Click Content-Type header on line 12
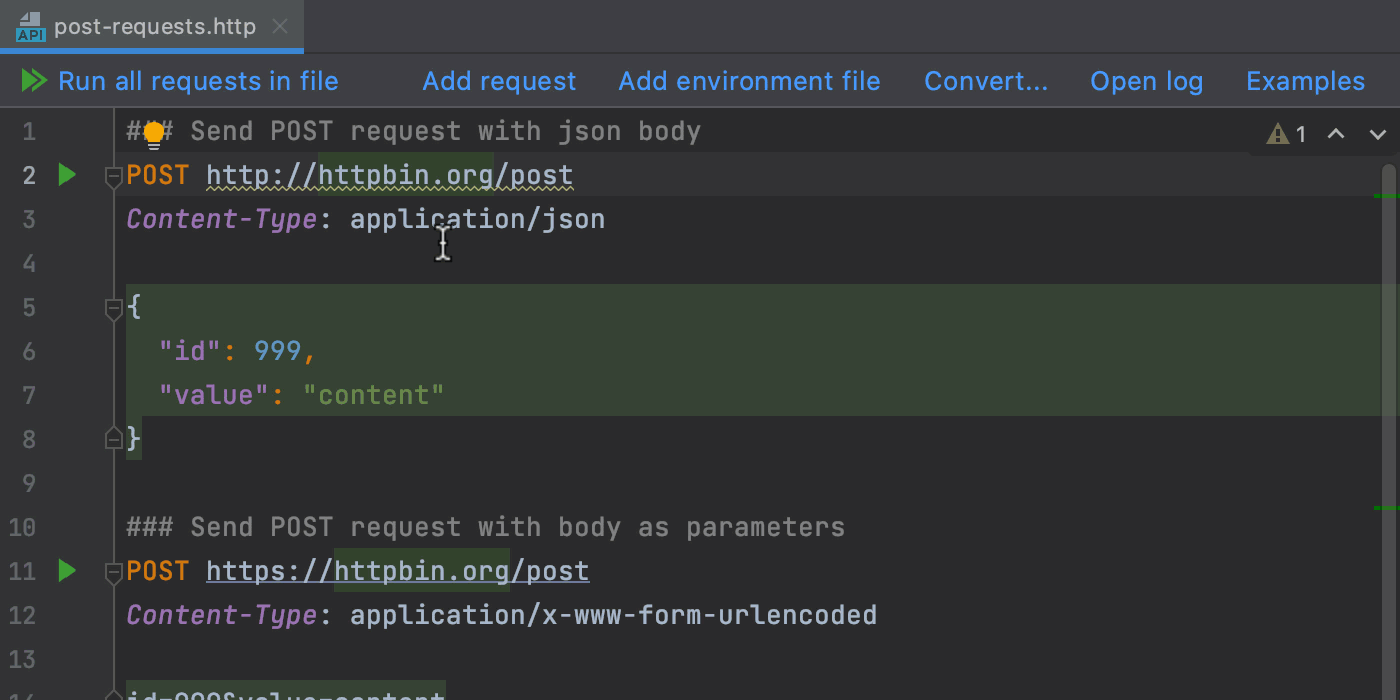The height and width of the screenshot is (700, 1400). coord(222,615)
